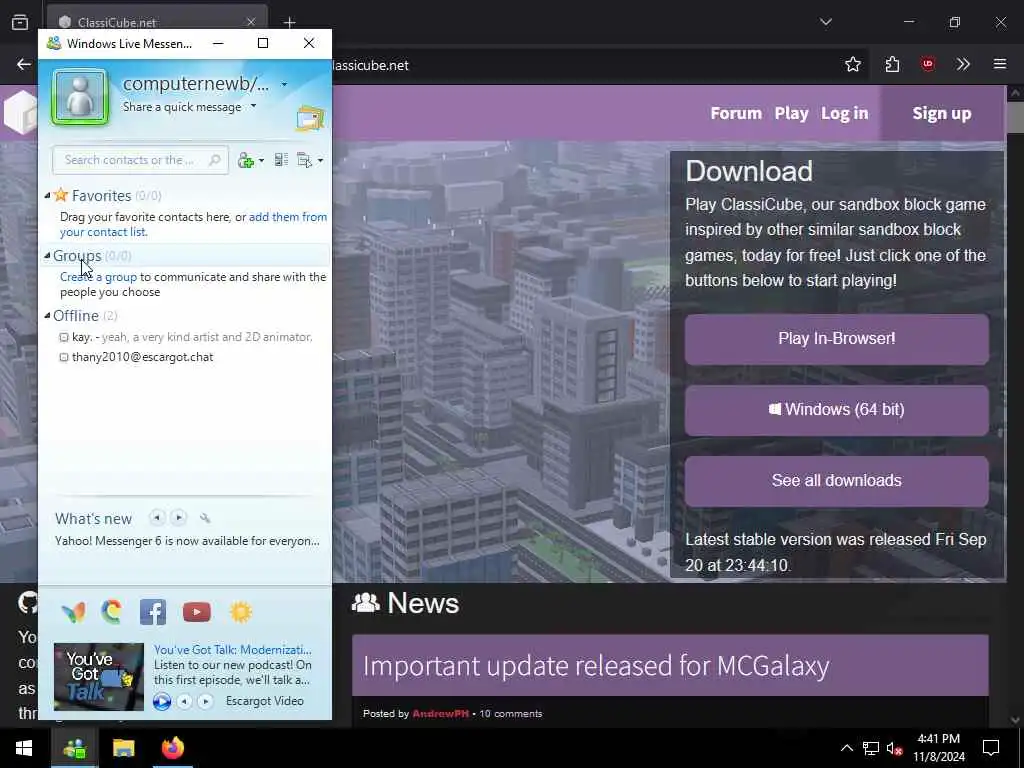Open the YouTube icon in Messenger

click(x=197, y=612)
